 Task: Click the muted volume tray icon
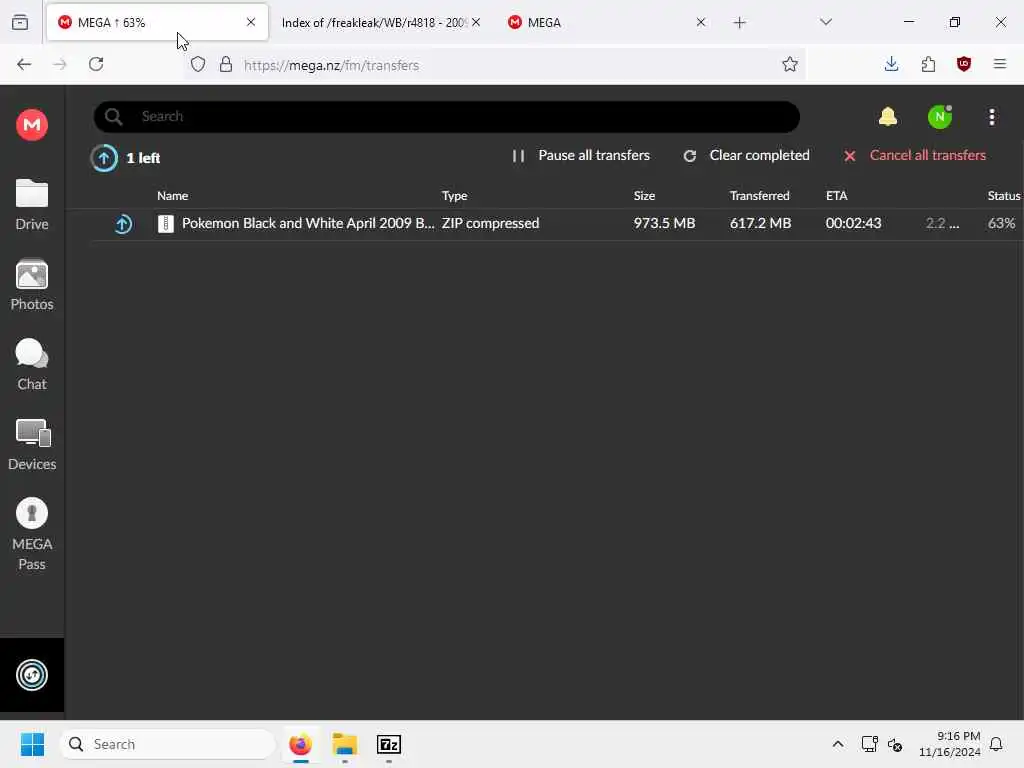[895, 744]
